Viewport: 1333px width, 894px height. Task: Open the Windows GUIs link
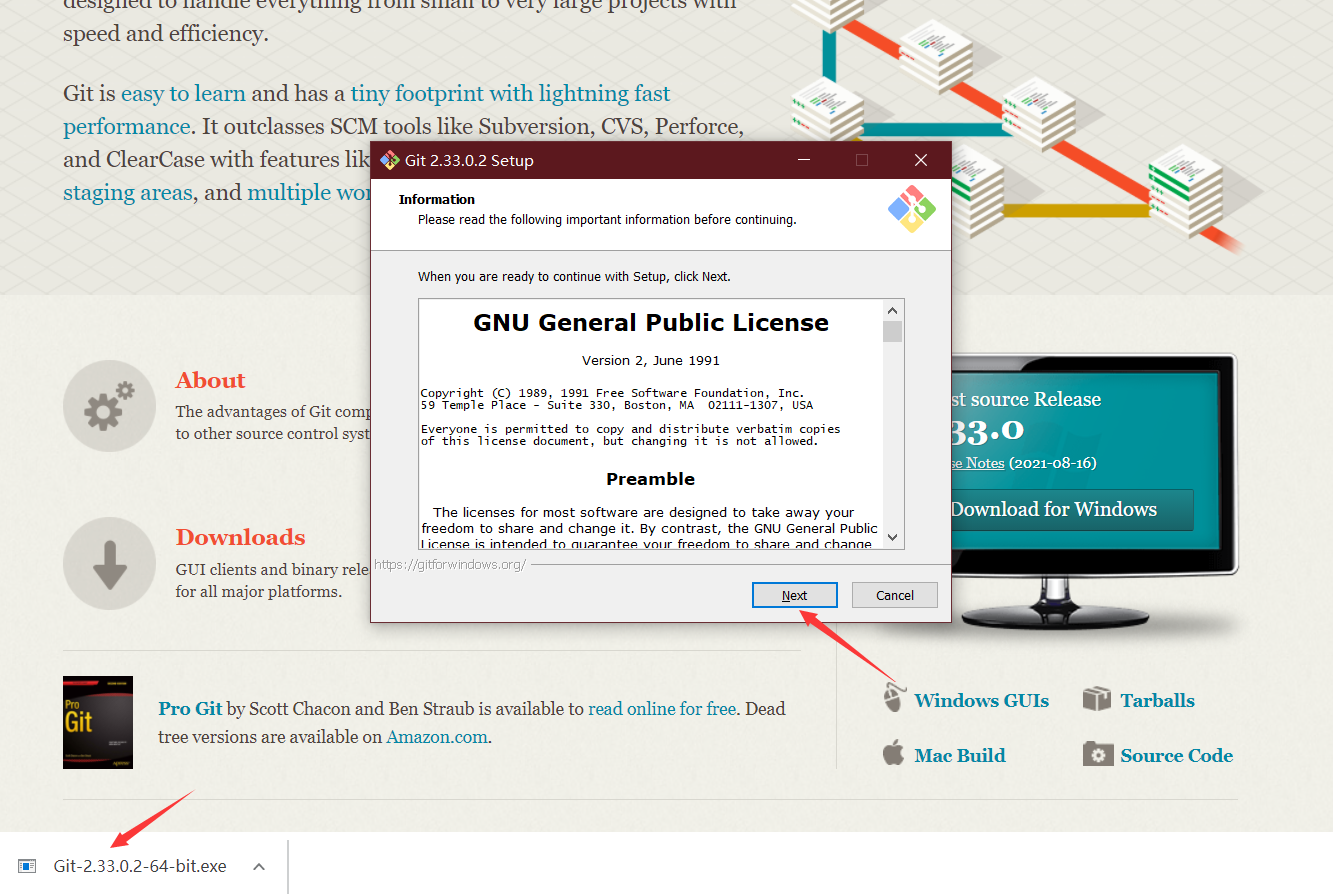981,700
